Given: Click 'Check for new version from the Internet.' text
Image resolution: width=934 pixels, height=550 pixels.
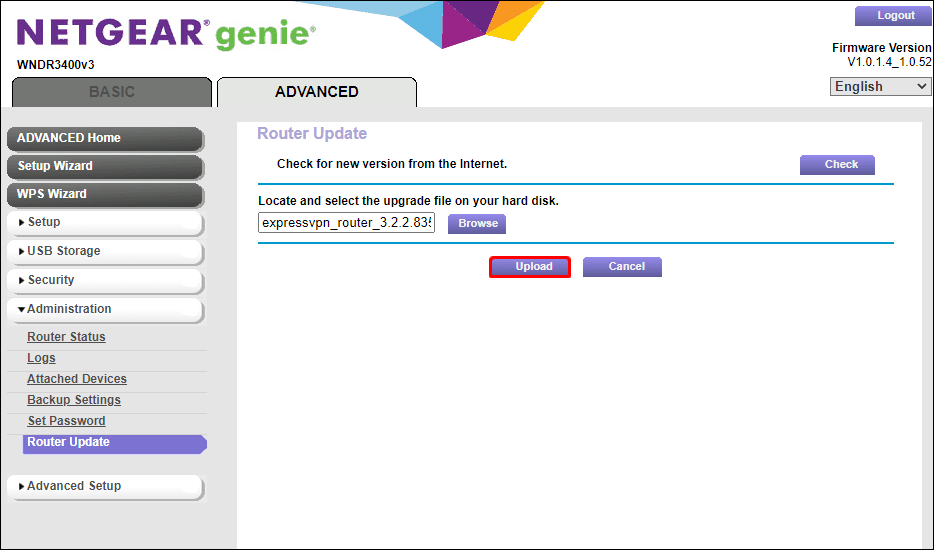Looking at the screenshot, I should [x=392, y=164].
